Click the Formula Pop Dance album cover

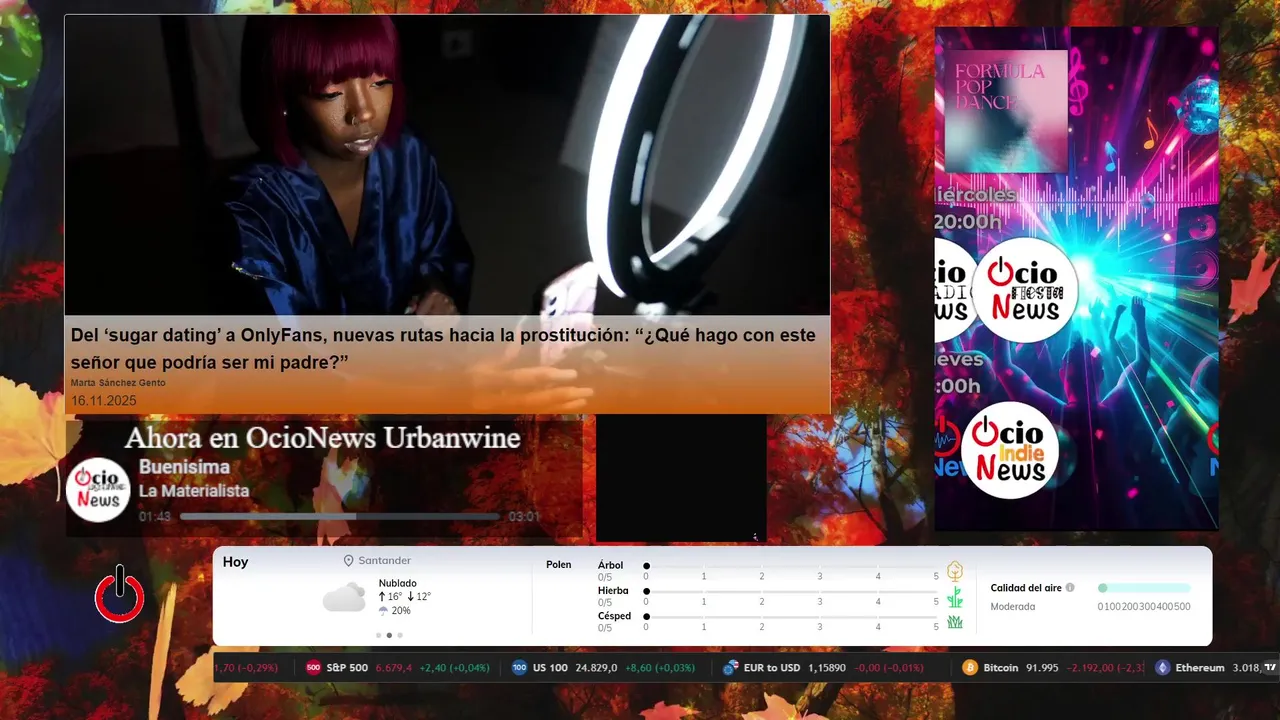(1006, 111)
